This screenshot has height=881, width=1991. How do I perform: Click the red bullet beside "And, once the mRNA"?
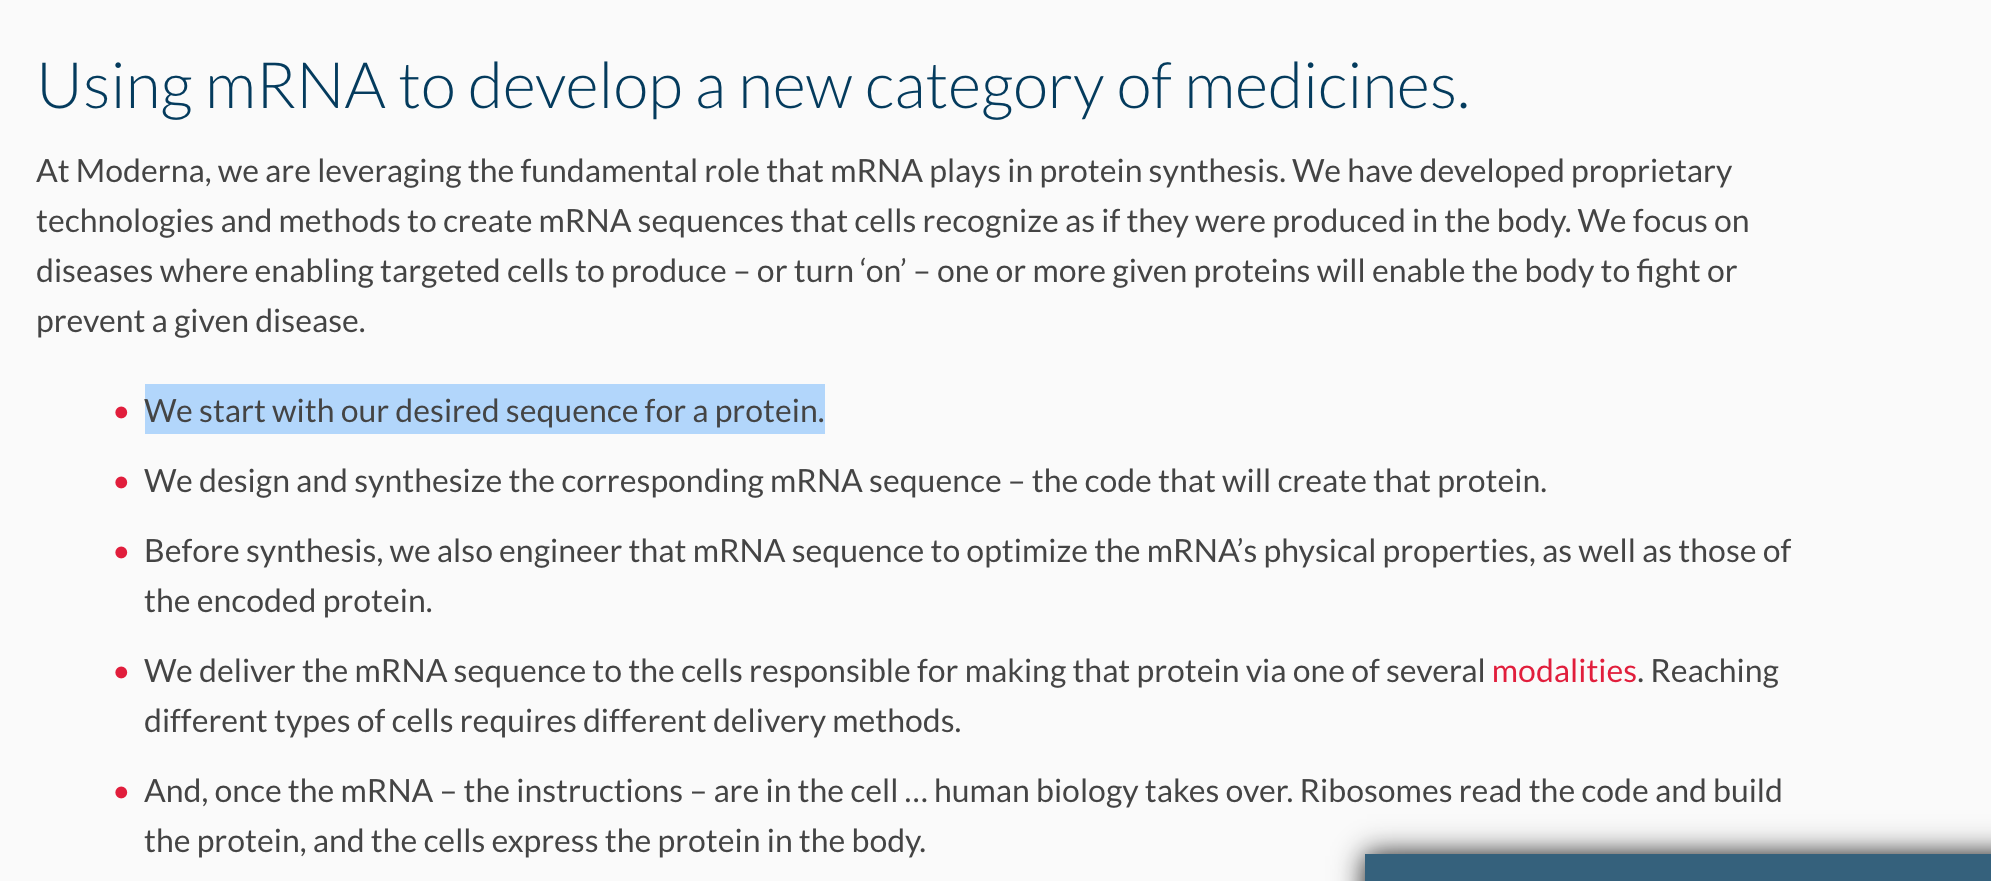click(122, 792)
